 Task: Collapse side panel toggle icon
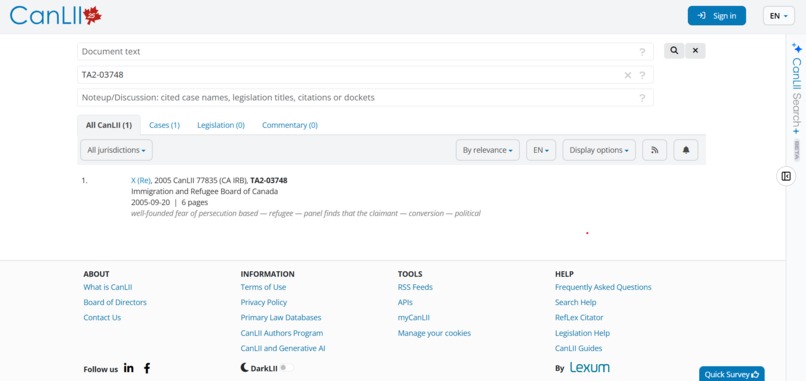click(786, 176)
